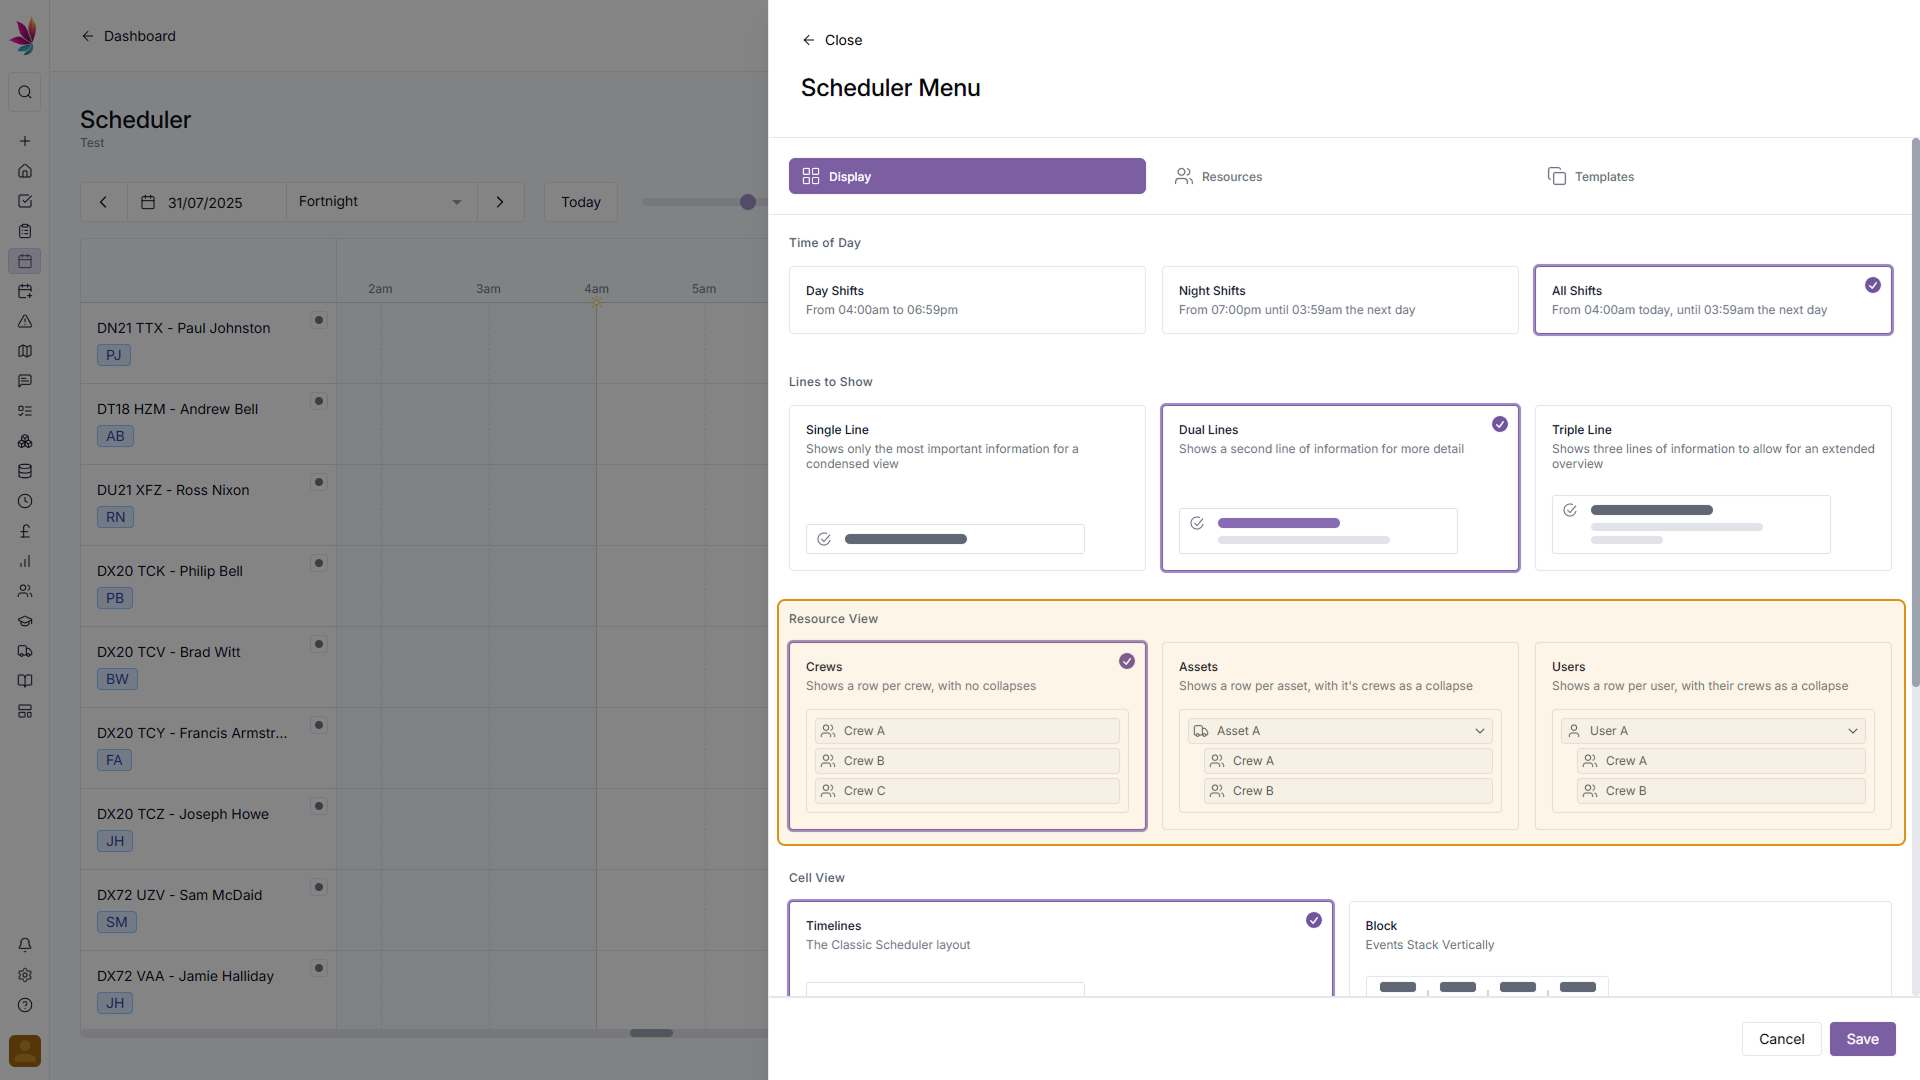Select Crews resource view card
The image size is (1920, 1080).
pyautogui.click(x=967, y=736)
